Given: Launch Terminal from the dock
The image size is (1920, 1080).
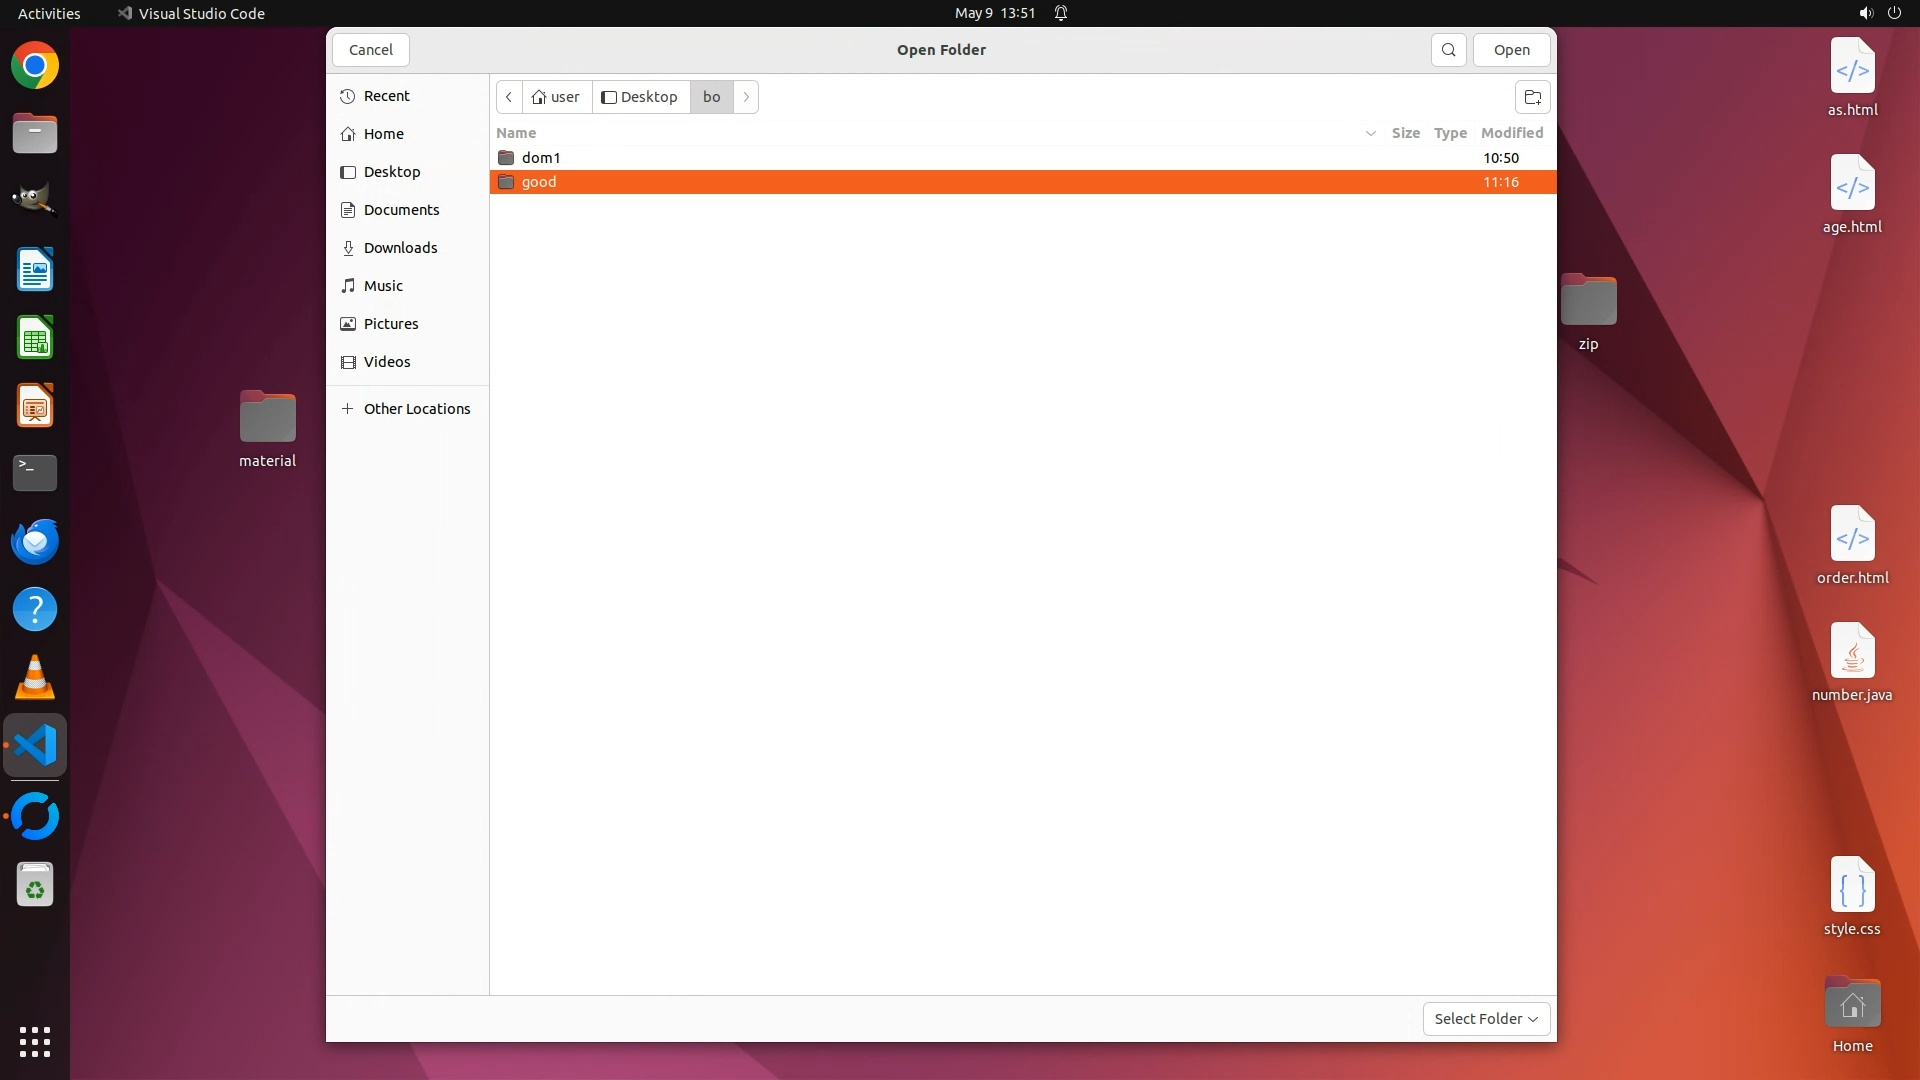Looking at the screenshot, I should 35,472.
